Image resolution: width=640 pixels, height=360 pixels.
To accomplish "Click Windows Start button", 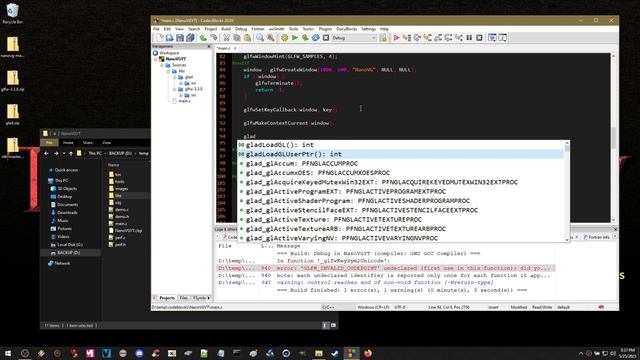I will pos(8,353).
